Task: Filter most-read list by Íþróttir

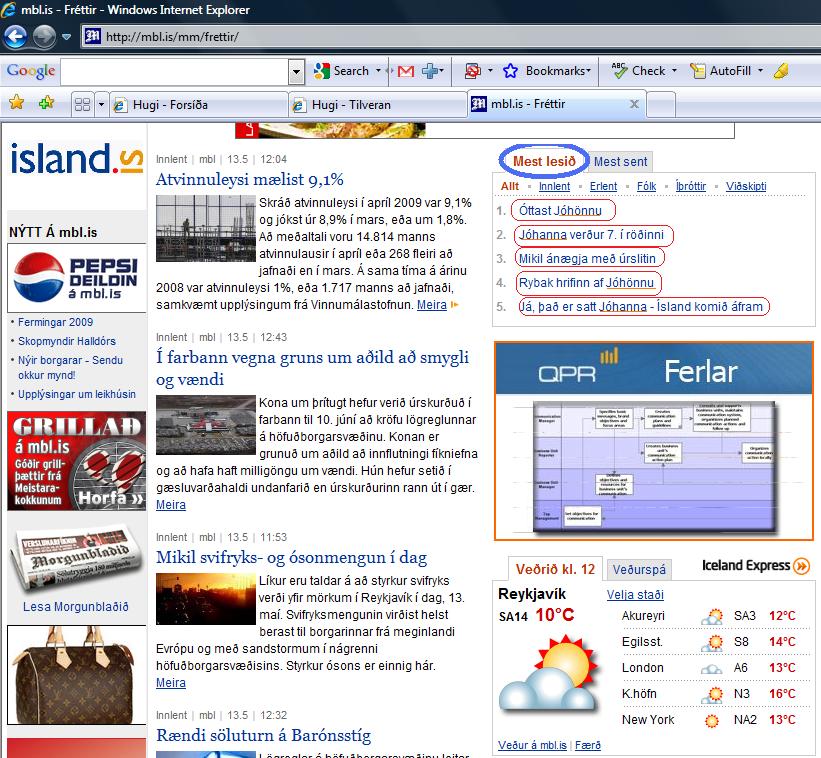Action: (x=691, y=186)
